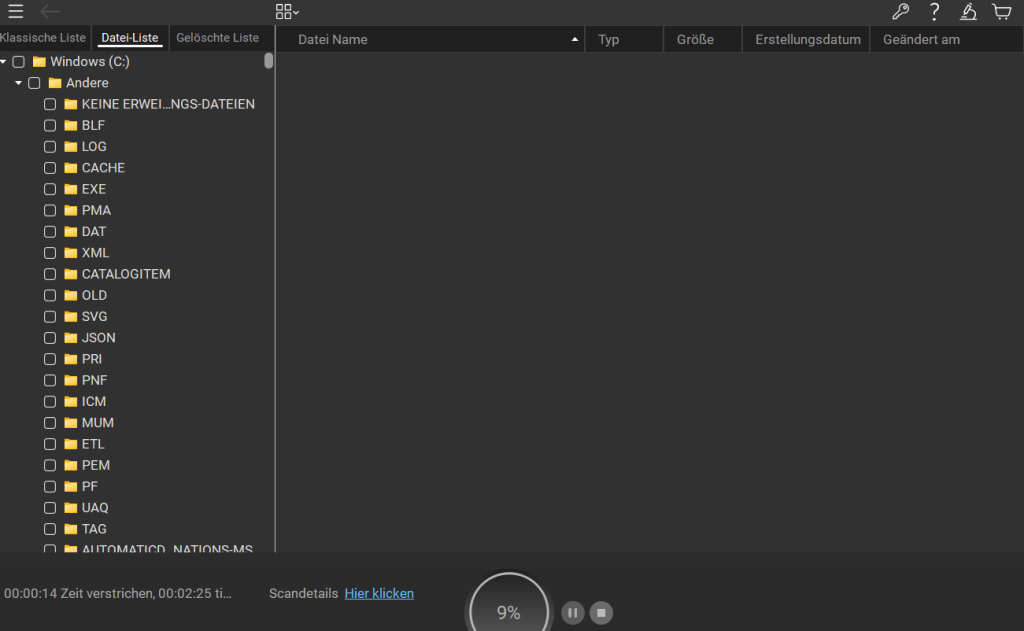Click the CACHE folder icon
1024x631 pixels.
point(70,168)
